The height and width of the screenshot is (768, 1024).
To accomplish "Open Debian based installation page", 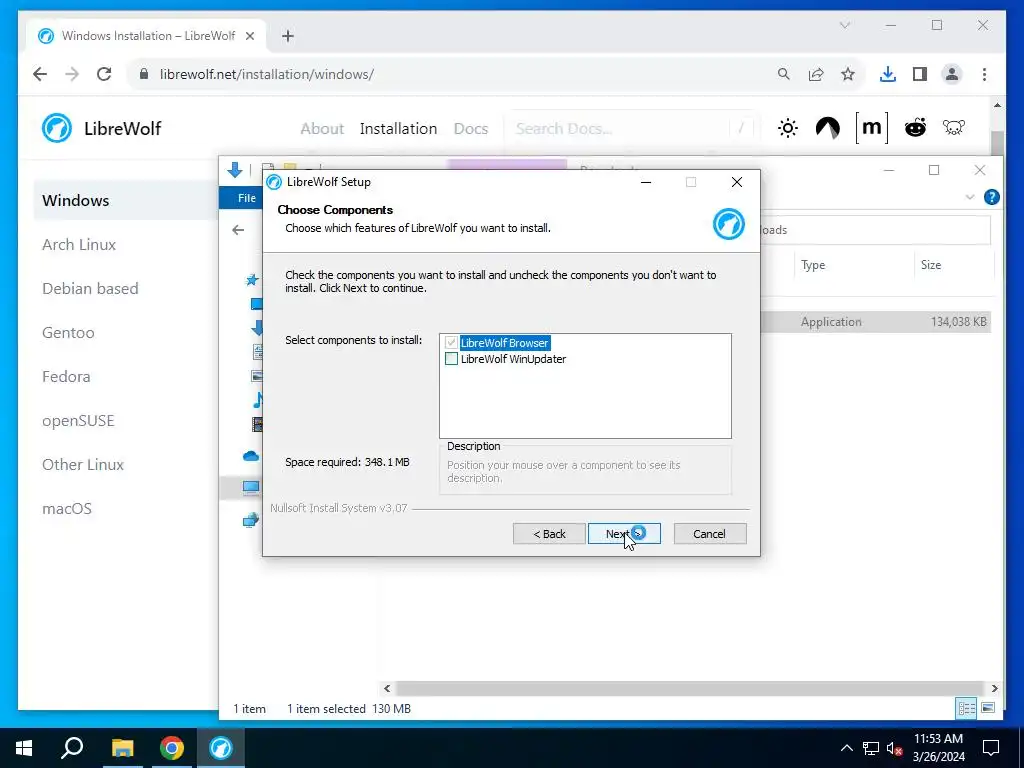I will 90,288.
